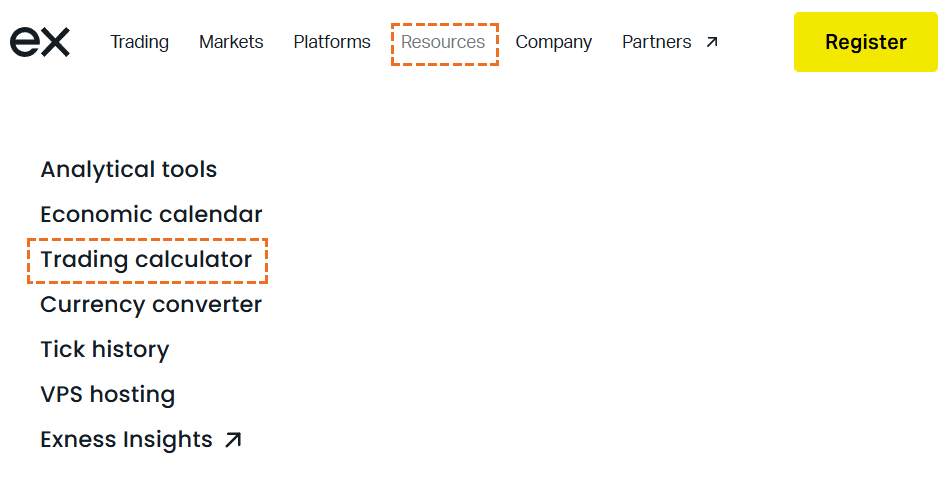
Task: Open Analytical tools from Resources list
Action: (129, 169)
